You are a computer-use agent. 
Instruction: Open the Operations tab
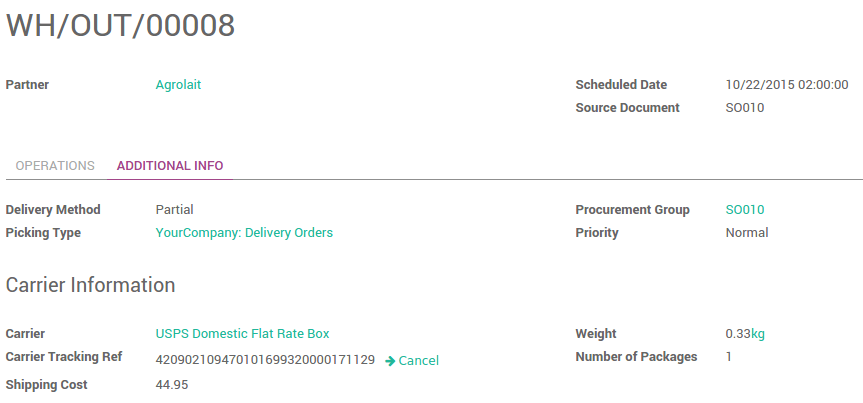(55, 166)
